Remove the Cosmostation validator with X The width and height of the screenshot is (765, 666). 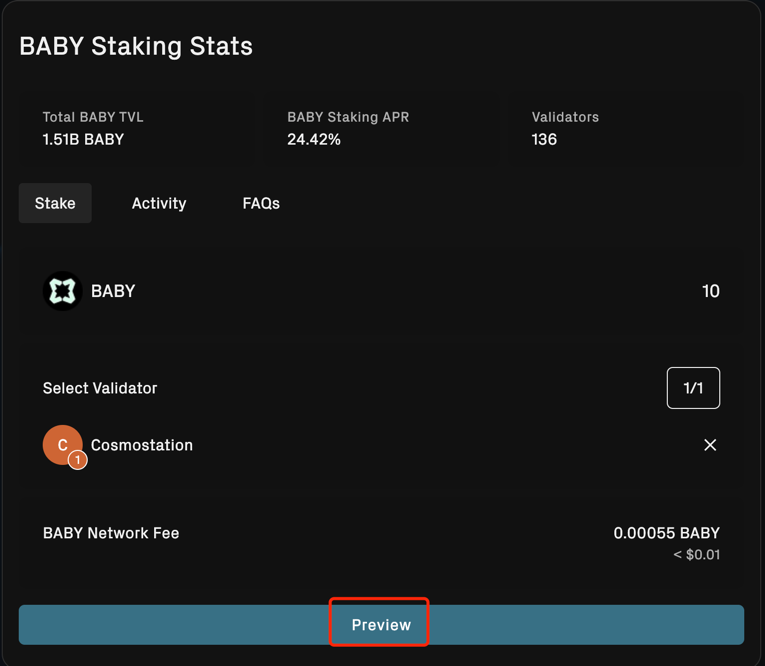click(x=710, y=445)
